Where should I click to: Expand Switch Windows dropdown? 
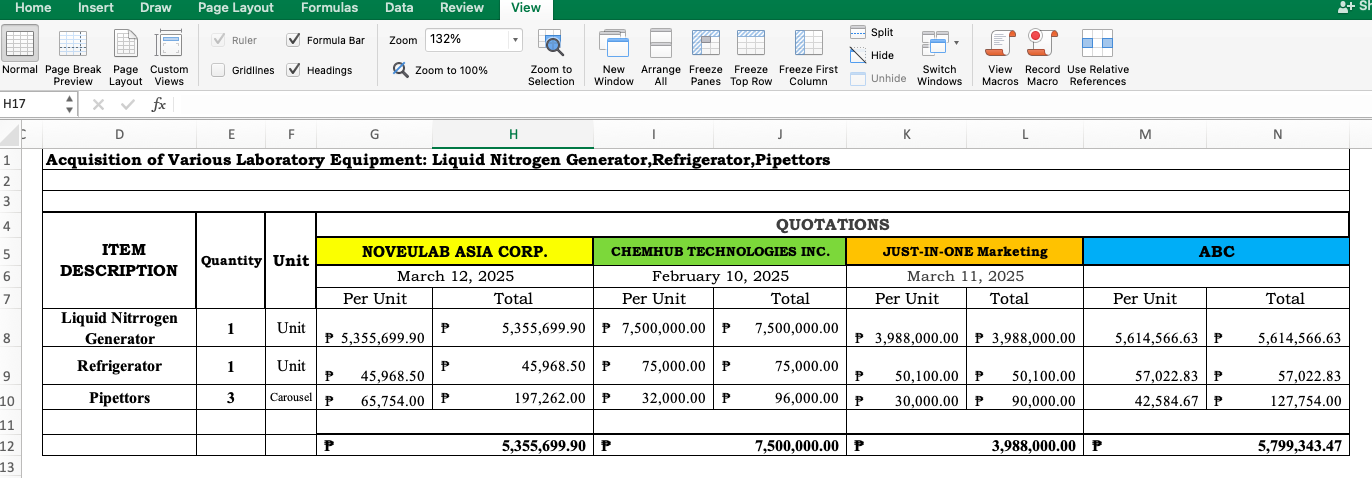tap(956, 43)
